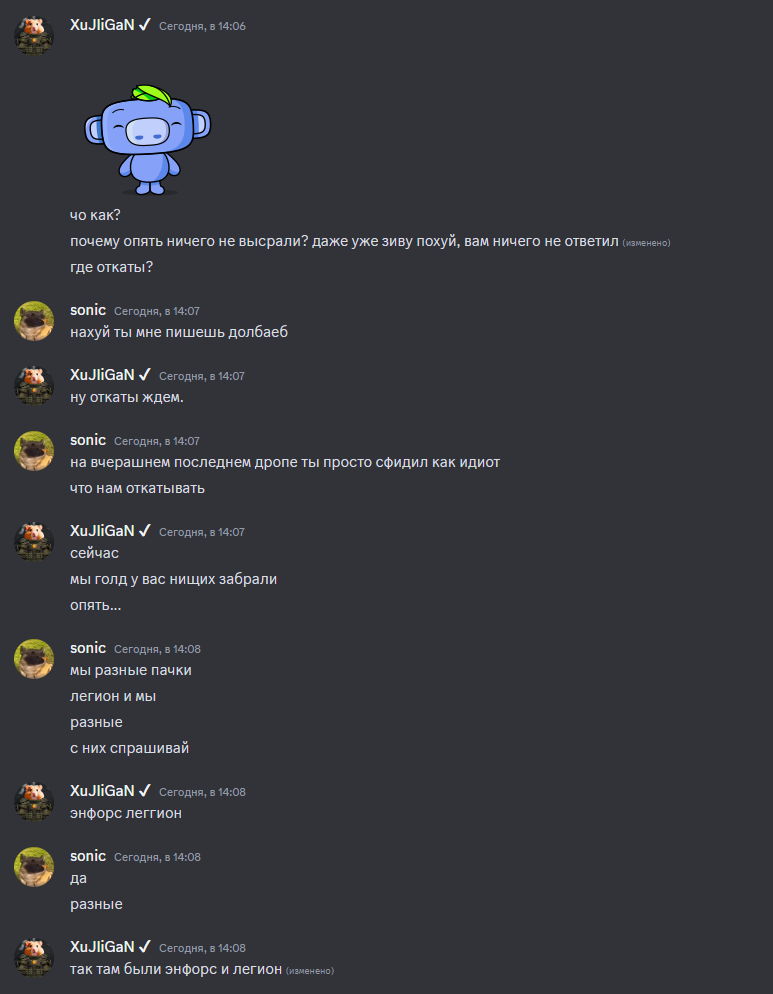Click sonic's avatar by 'мы разные пачки'

point(34,659)
